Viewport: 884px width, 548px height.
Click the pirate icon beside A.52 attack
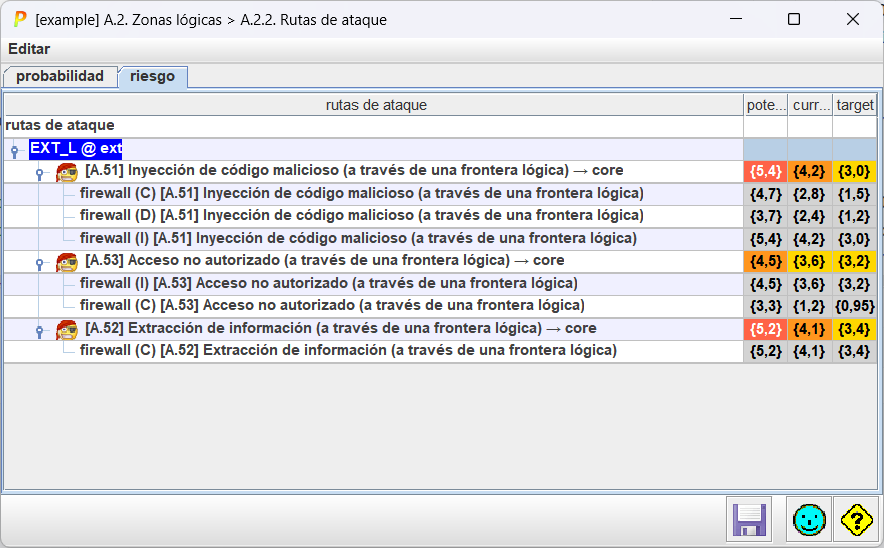[67, 330]
